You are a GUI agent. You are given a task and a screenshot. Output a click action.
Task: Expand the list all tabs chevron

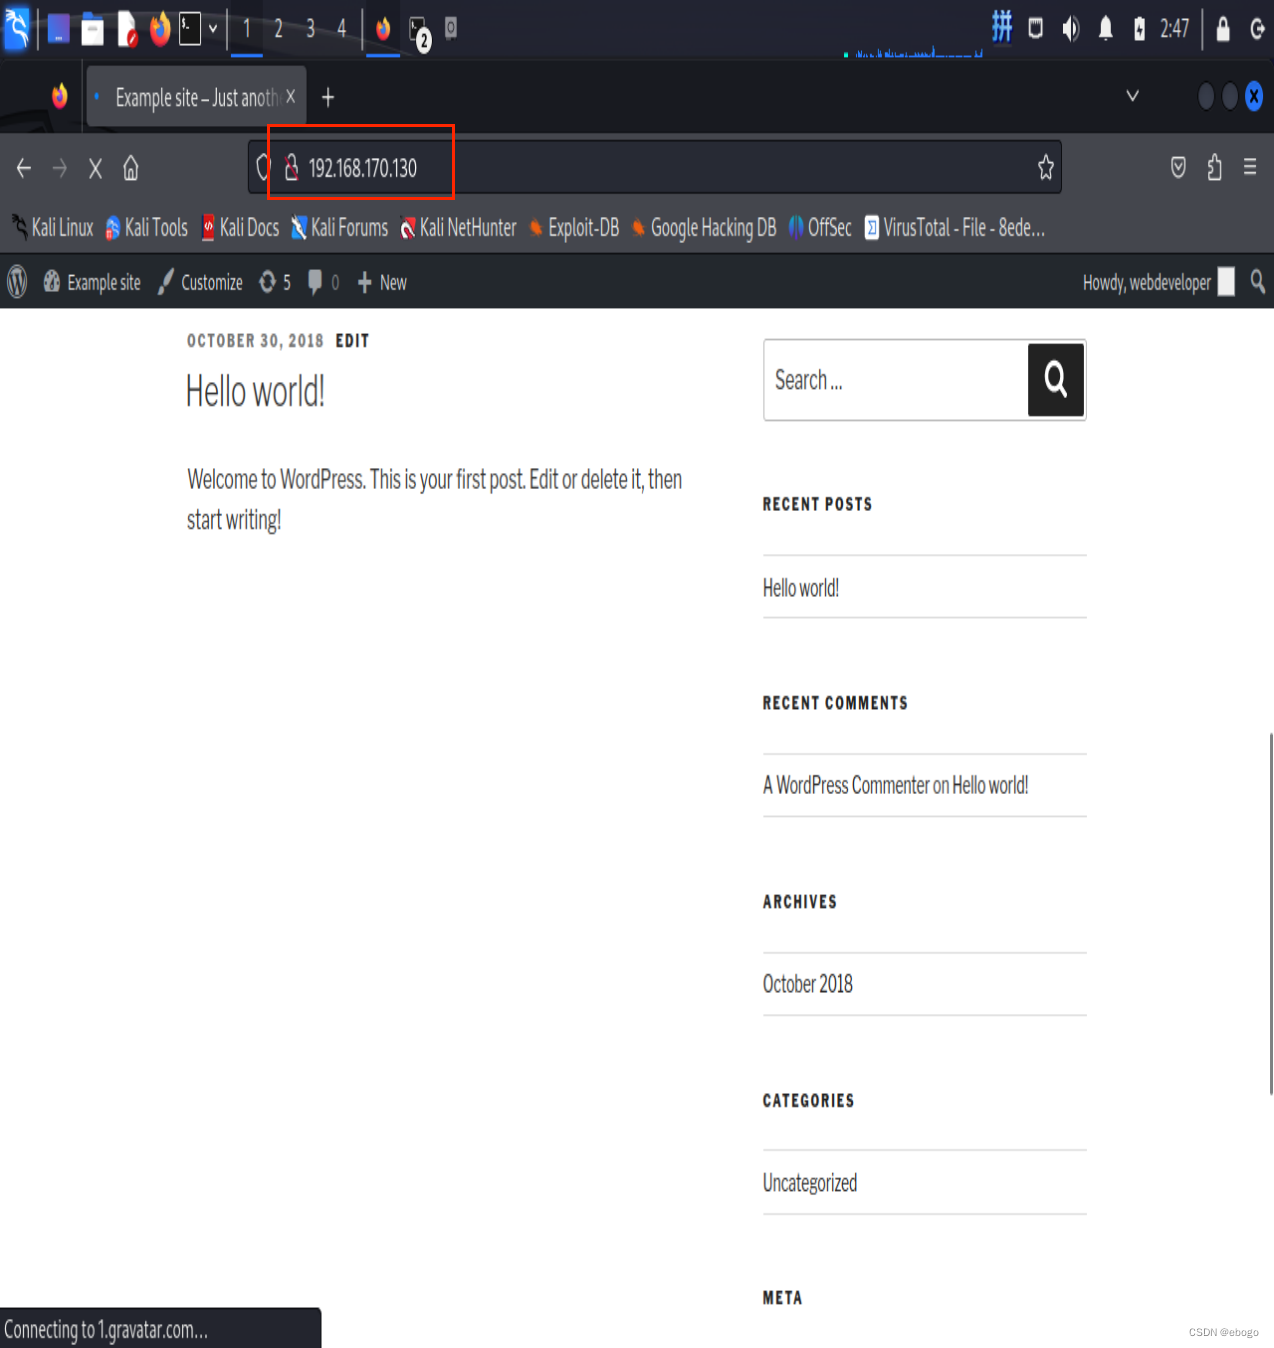[1132, 96]
